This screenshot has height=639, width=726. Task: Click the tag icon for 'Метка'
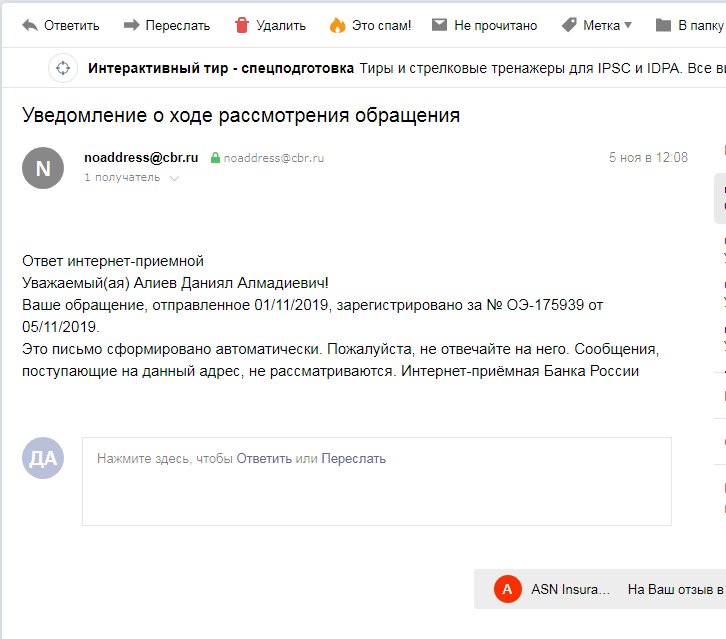pos(569,25)
